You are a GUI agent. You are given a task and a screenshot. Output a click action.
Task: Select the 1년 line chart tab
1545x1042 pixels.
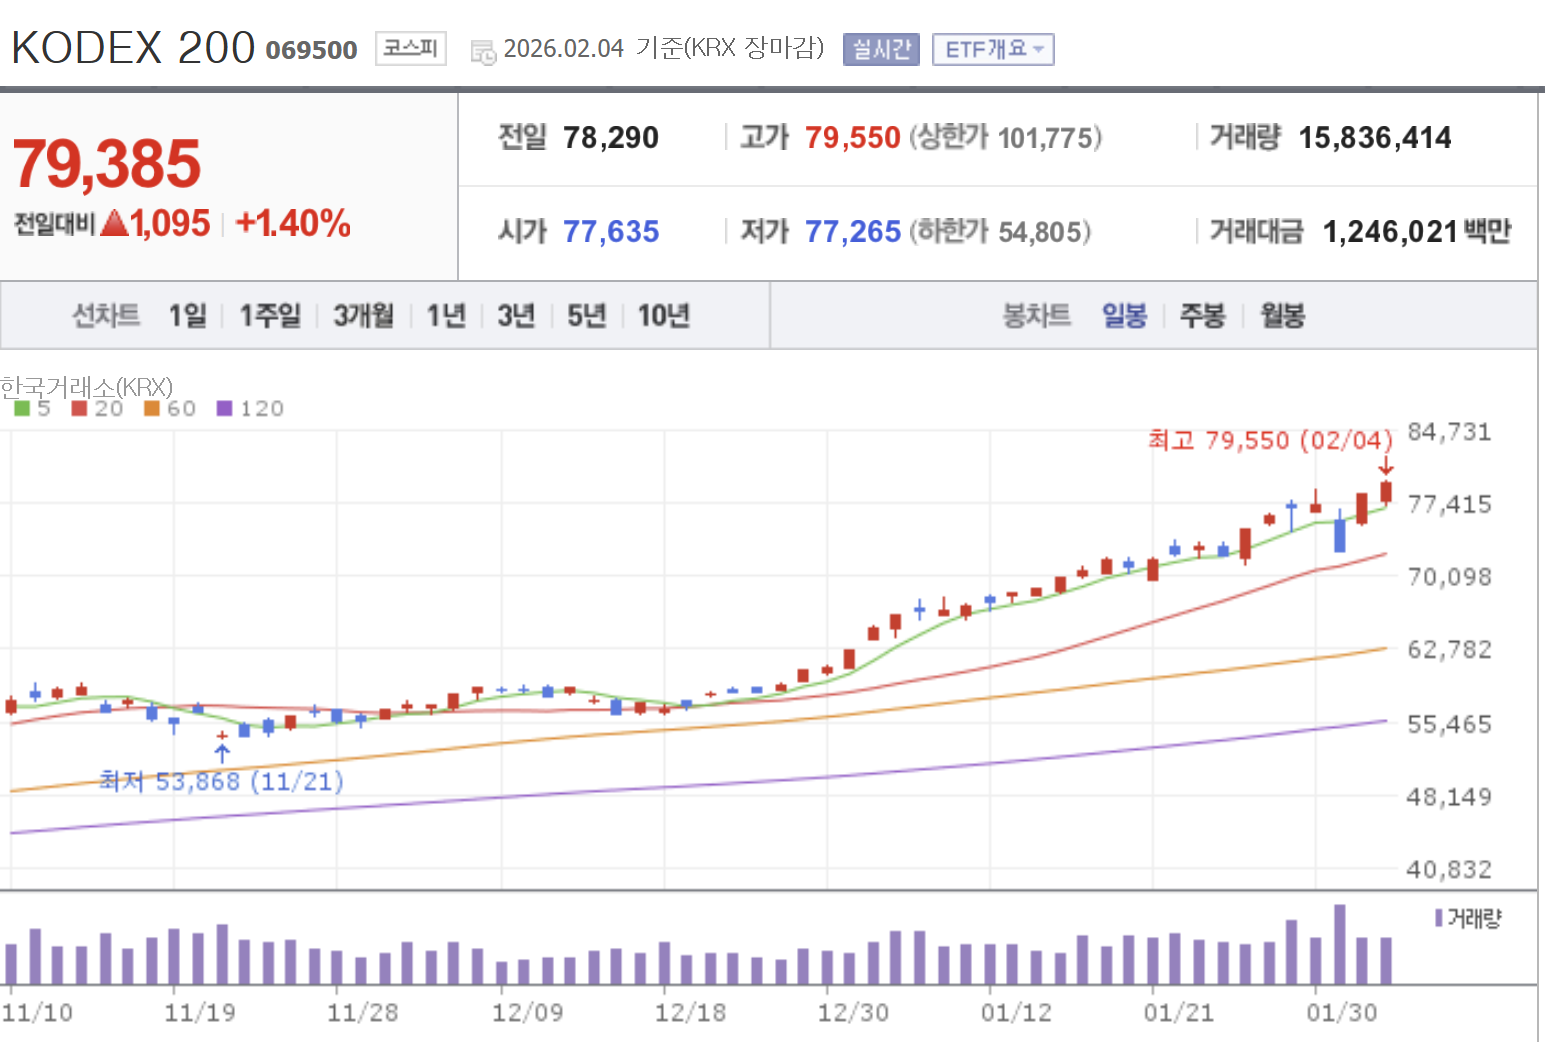click(446, 316)
